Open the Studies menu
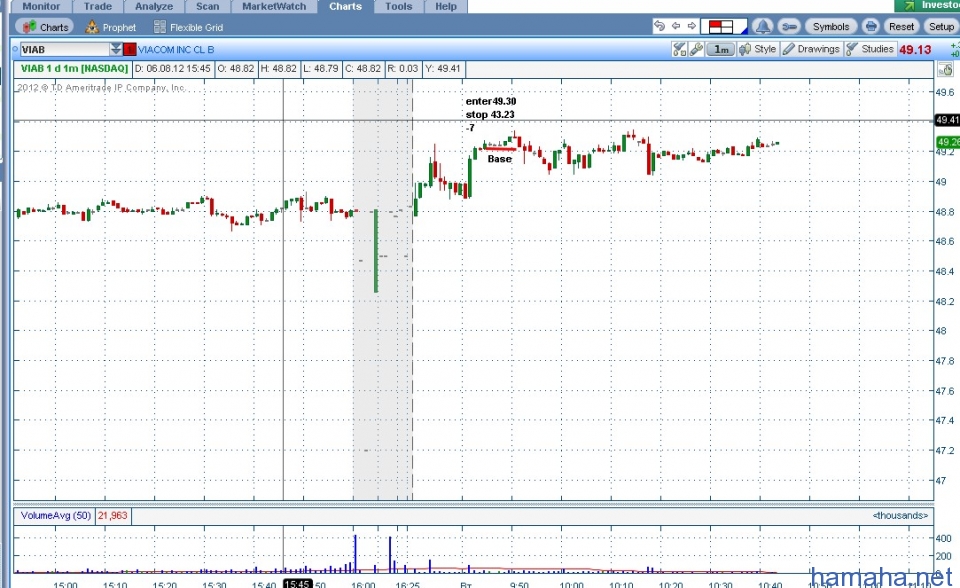960x588 pixels. click(x=870, y=49)
